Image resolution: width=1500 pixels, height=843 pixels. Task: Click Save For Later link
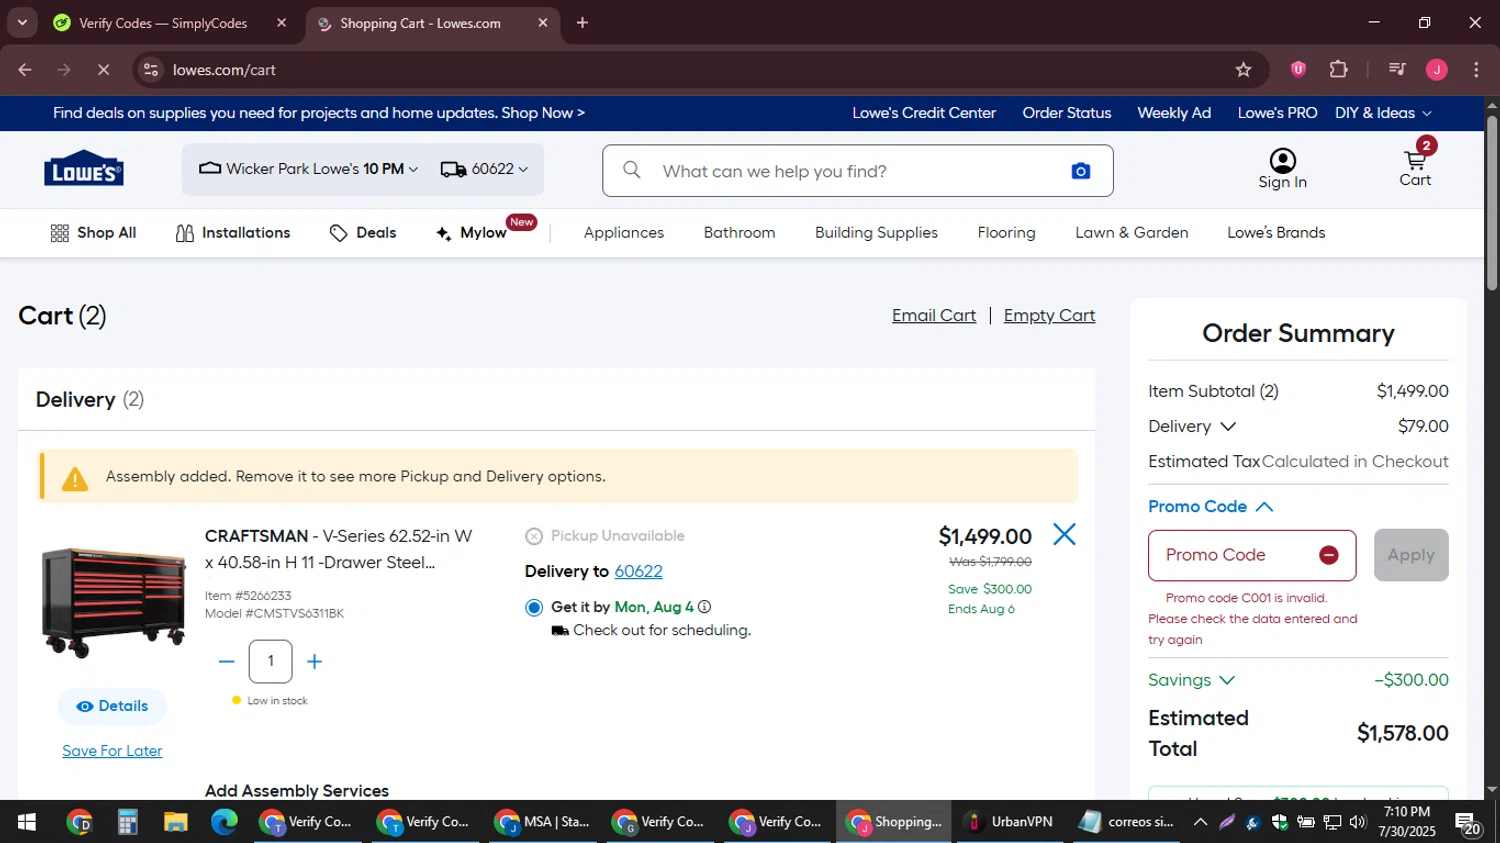pos(112,751)
